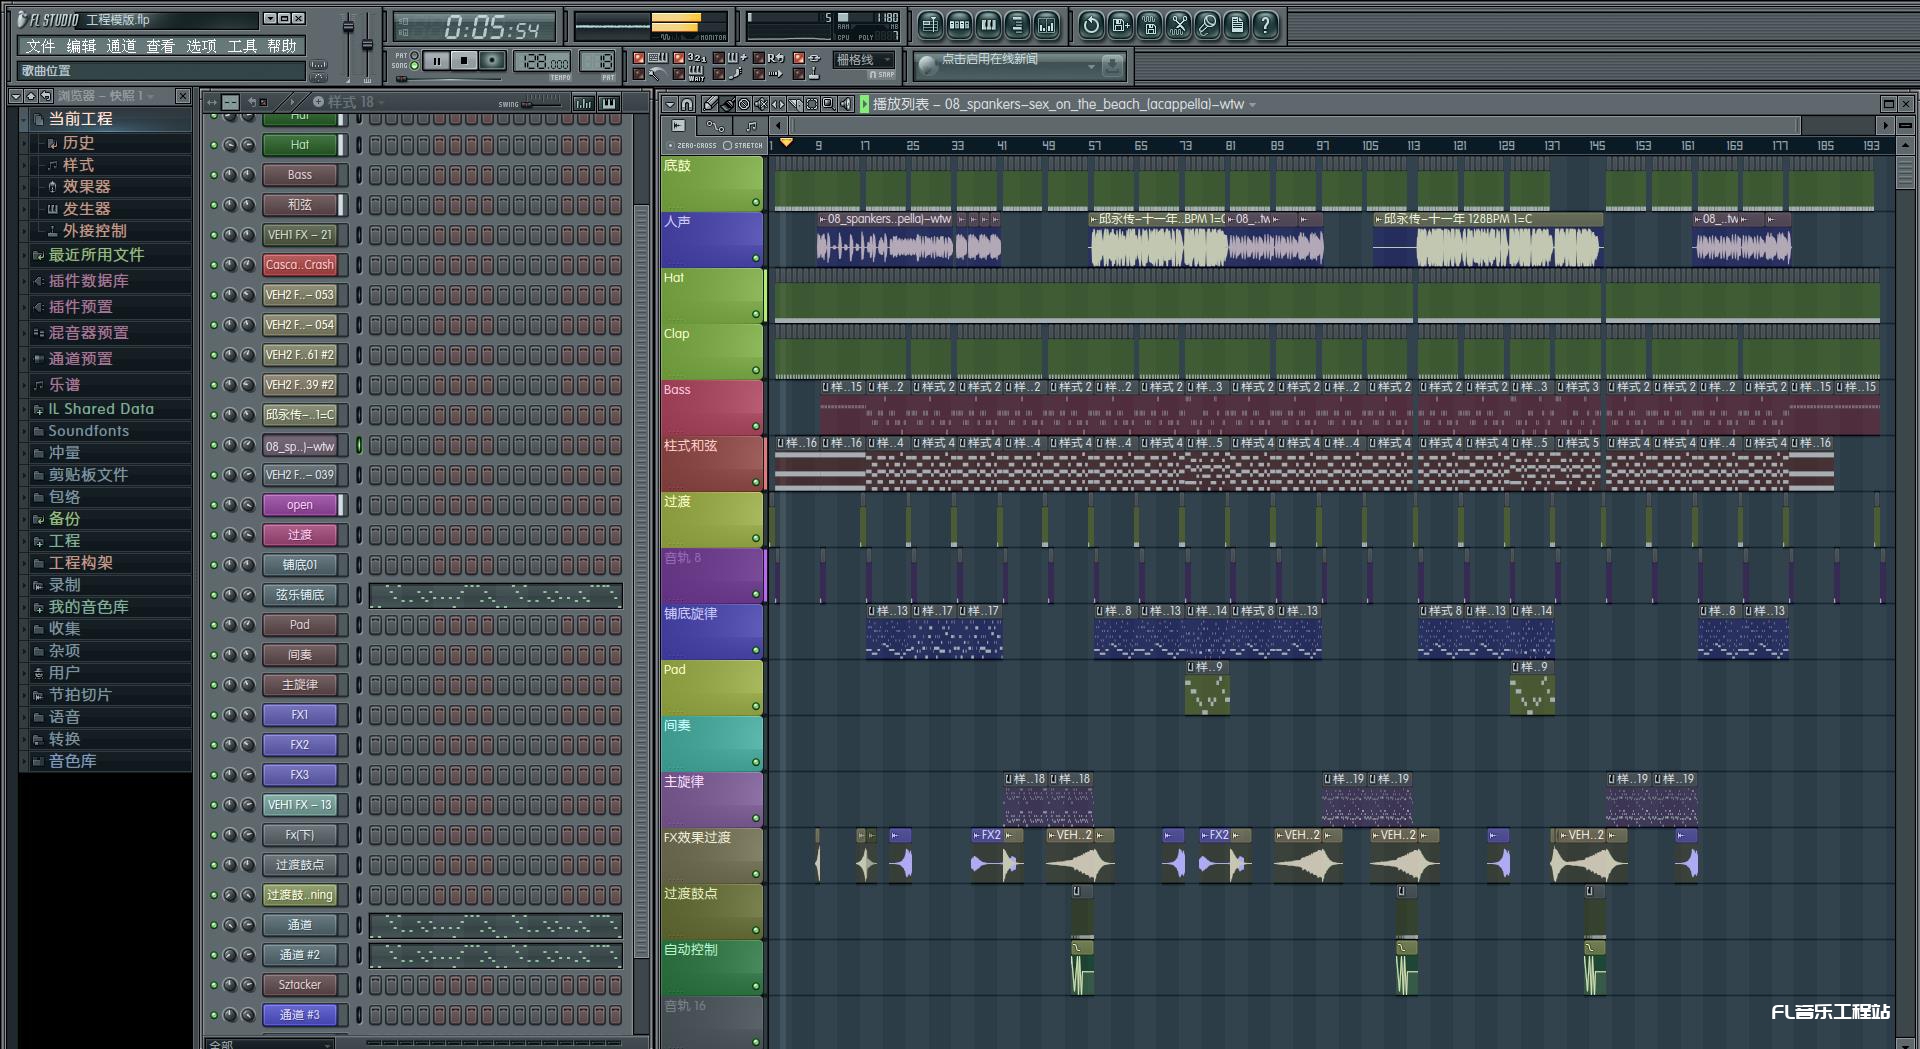
Task: Click the help question mark icon
Action: (x=1265, y=25)
